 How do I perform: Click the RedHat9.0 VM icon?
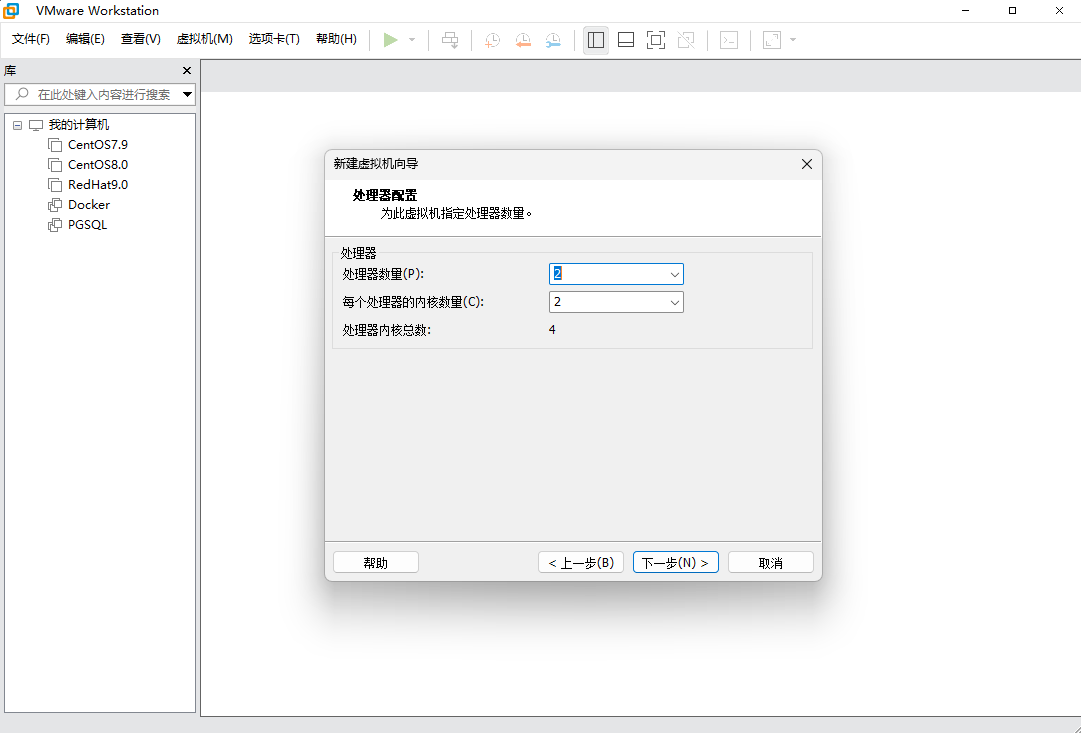tap(54, 185)
